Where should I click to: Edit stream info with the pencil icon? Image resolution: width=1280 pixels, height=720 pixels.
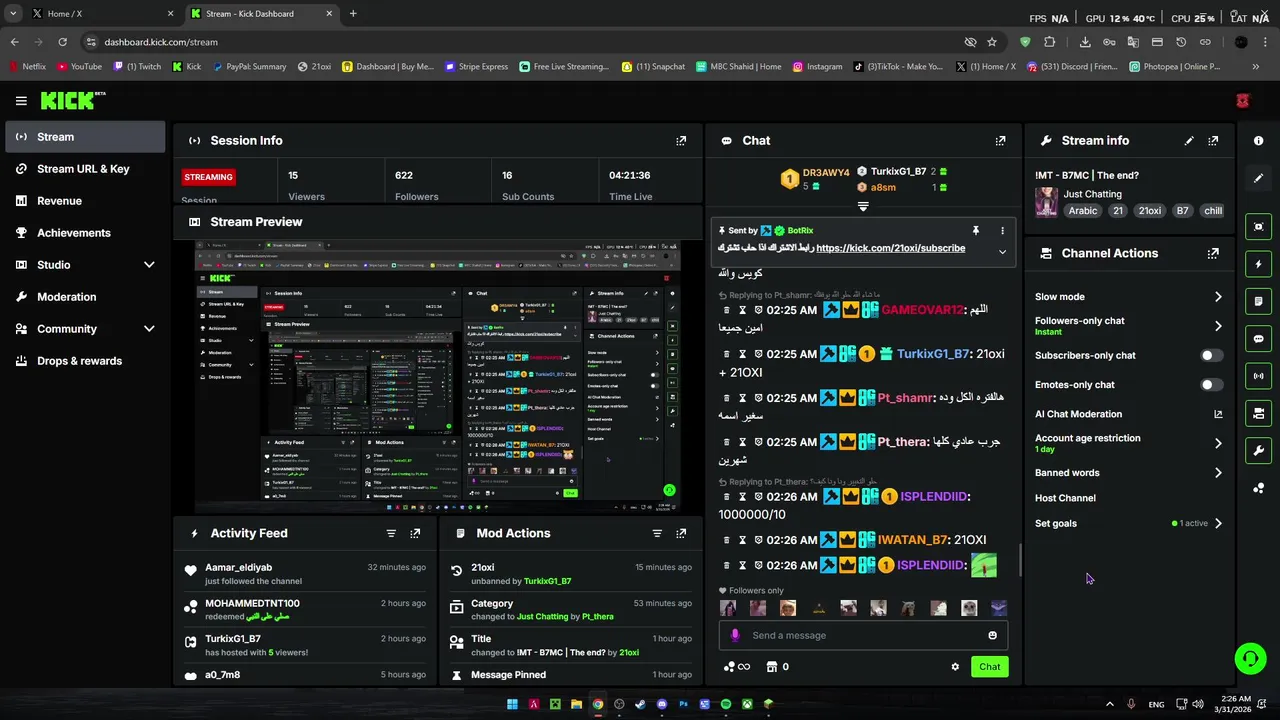[1189, 141]
